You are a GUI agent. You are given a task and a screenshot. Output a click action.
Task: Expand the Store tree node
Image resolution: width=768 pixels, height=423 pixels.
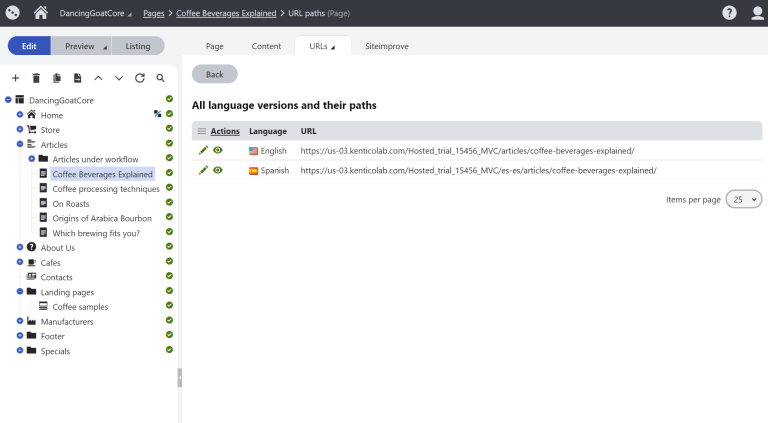click(x=20, y=129)
